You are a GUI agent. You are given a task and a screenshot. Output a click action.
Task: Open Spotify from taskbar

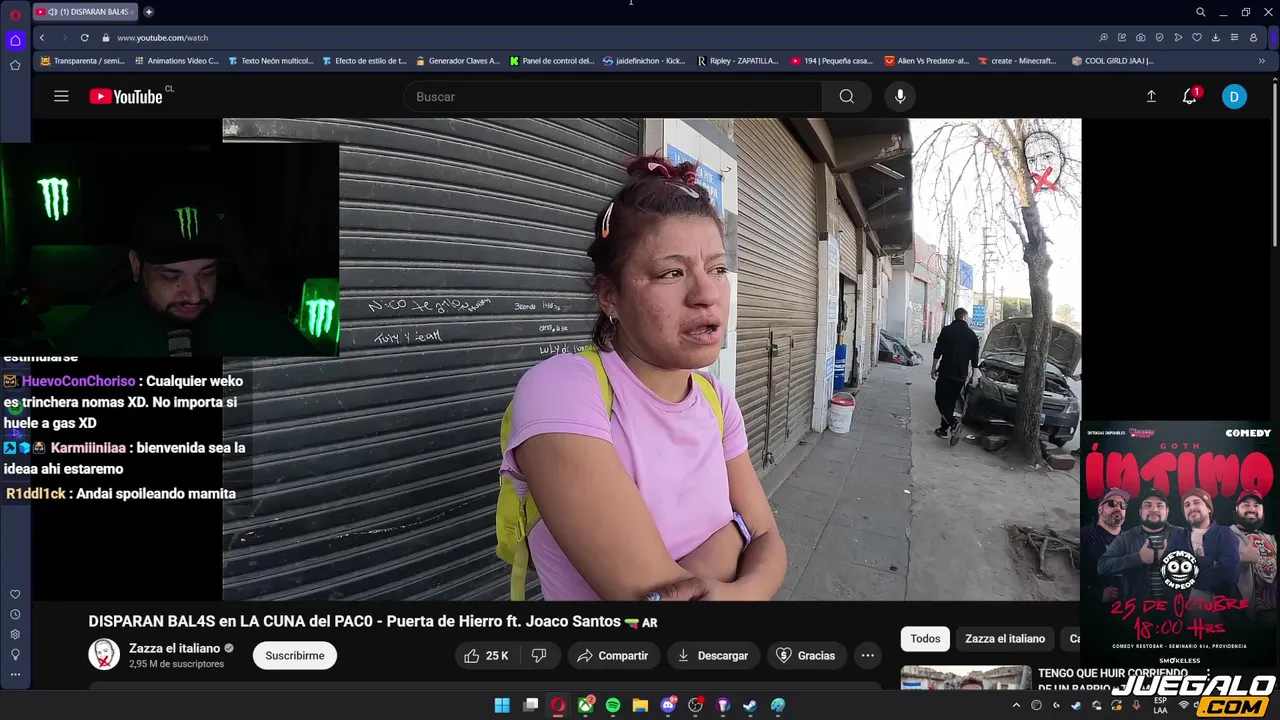613,705
